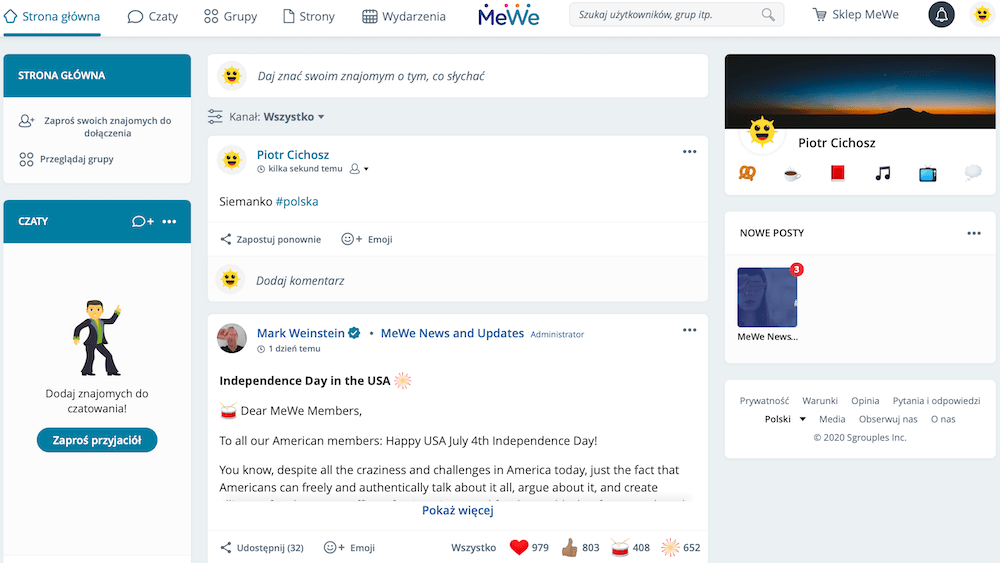Open options menu for Piotr Cichosz post

(689, 152)
